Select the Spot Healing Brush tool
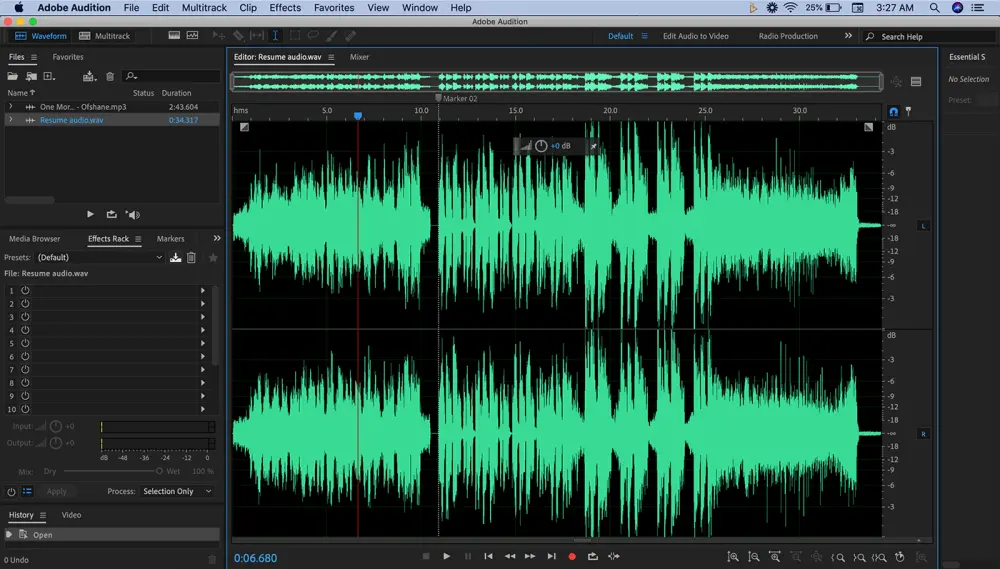1000x569 pixels. tap(350, 36)
